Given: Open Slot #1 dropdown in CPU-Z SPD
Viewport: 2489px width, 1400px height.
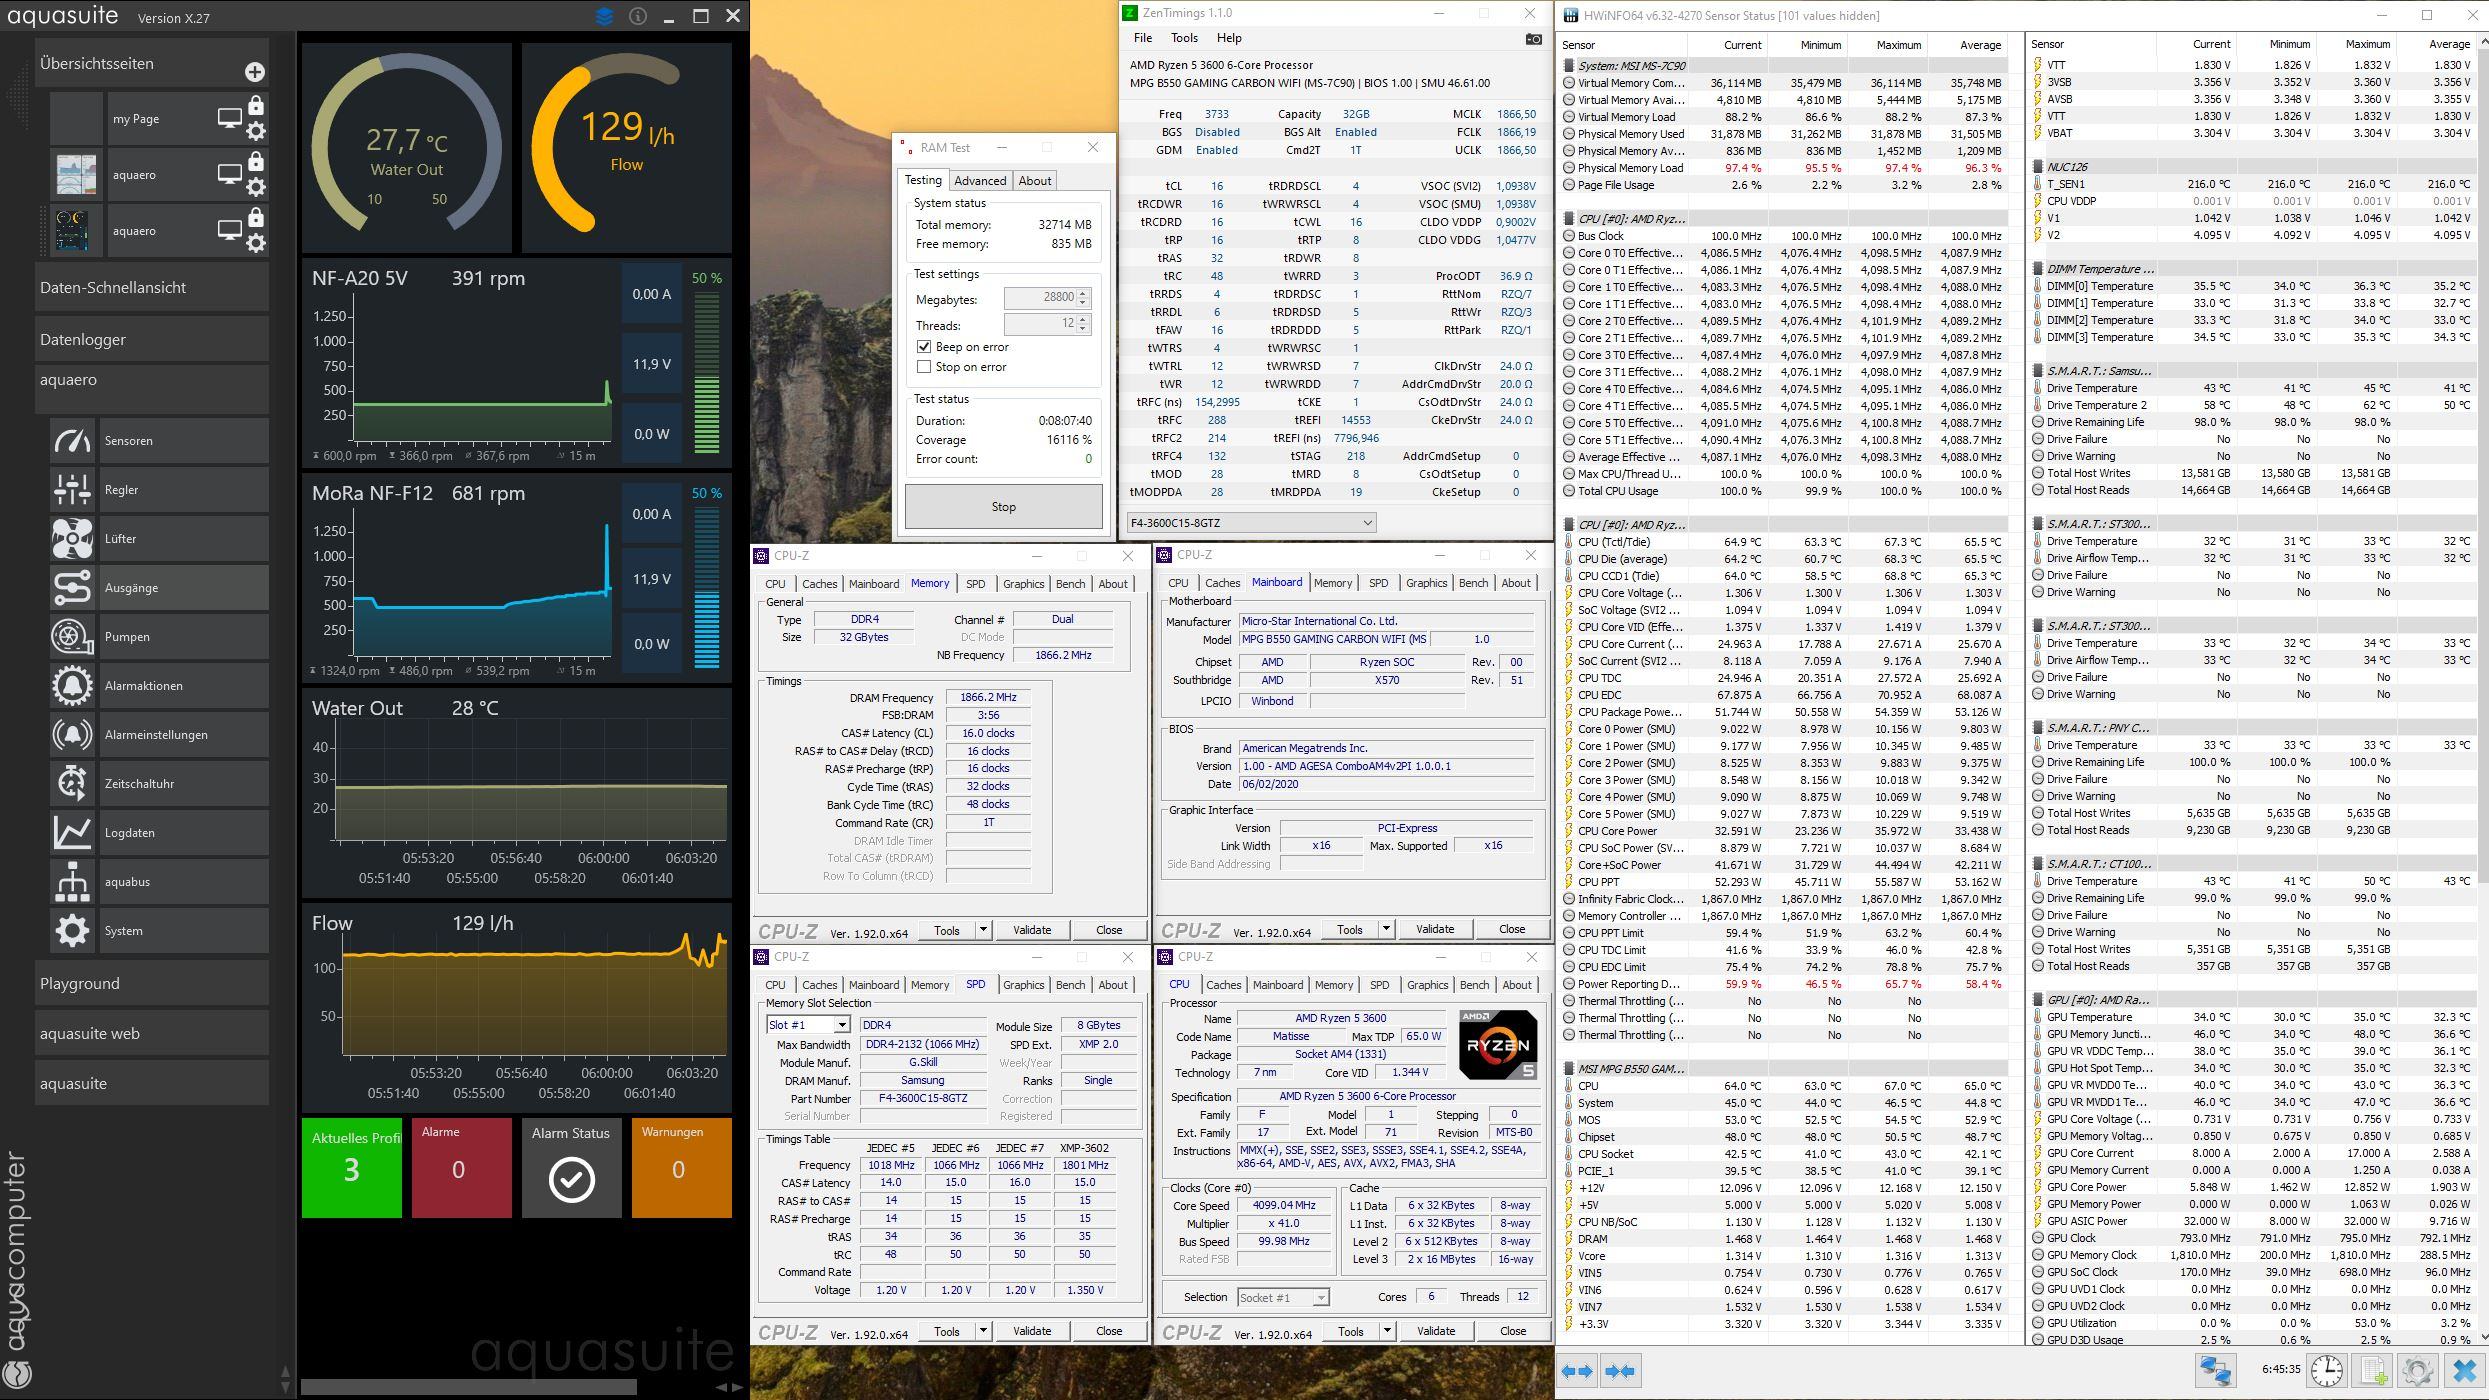Looking at the screenshot, I should click(808, 1025).
